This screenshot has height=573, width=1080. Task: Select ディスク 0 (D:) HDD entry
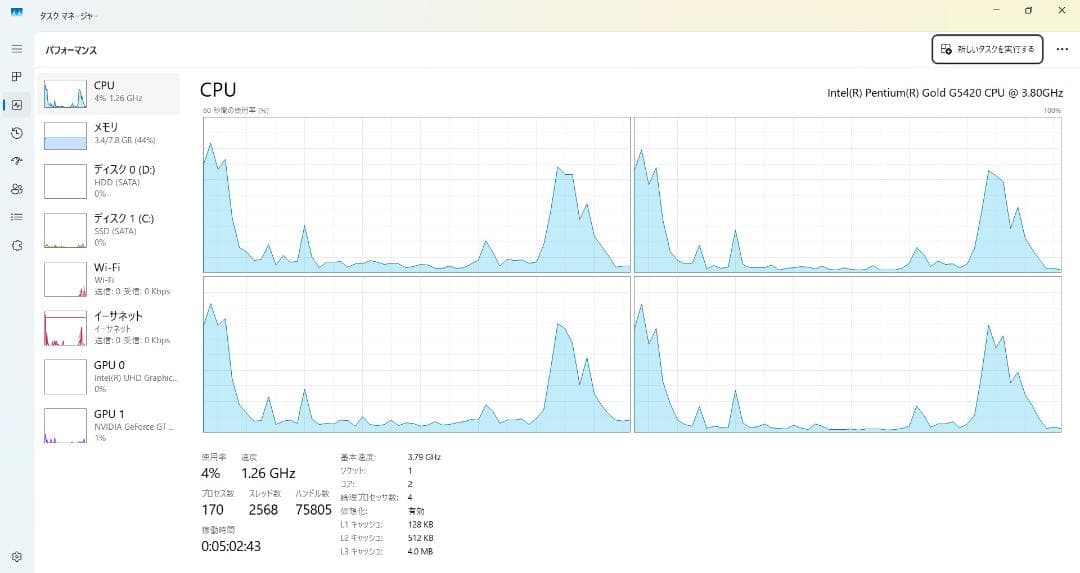point(109,181)
